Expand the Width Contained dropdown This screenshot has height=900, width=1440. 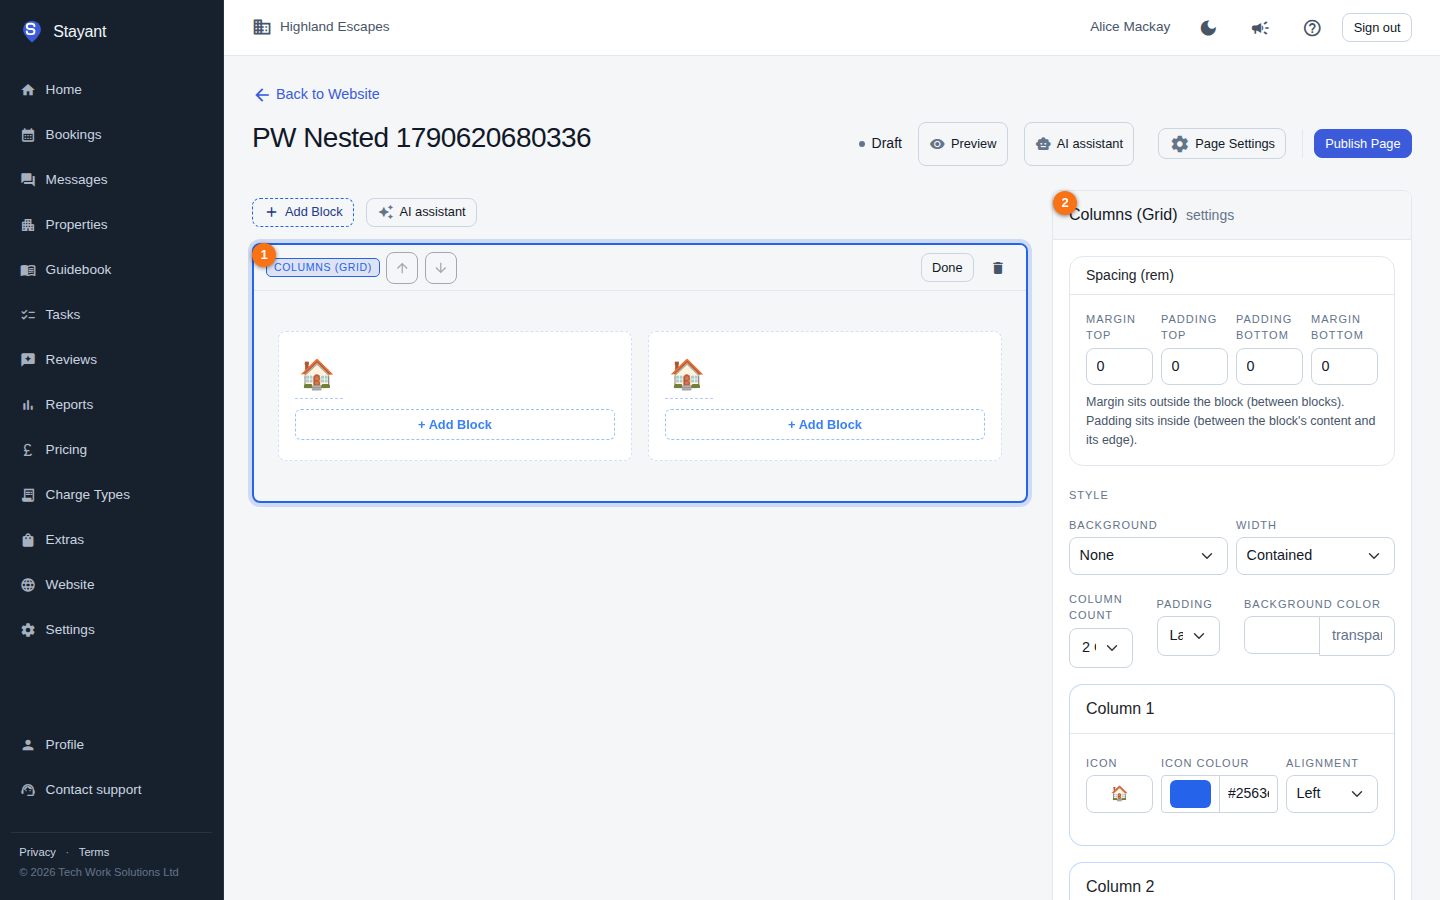pos(1315,556)
